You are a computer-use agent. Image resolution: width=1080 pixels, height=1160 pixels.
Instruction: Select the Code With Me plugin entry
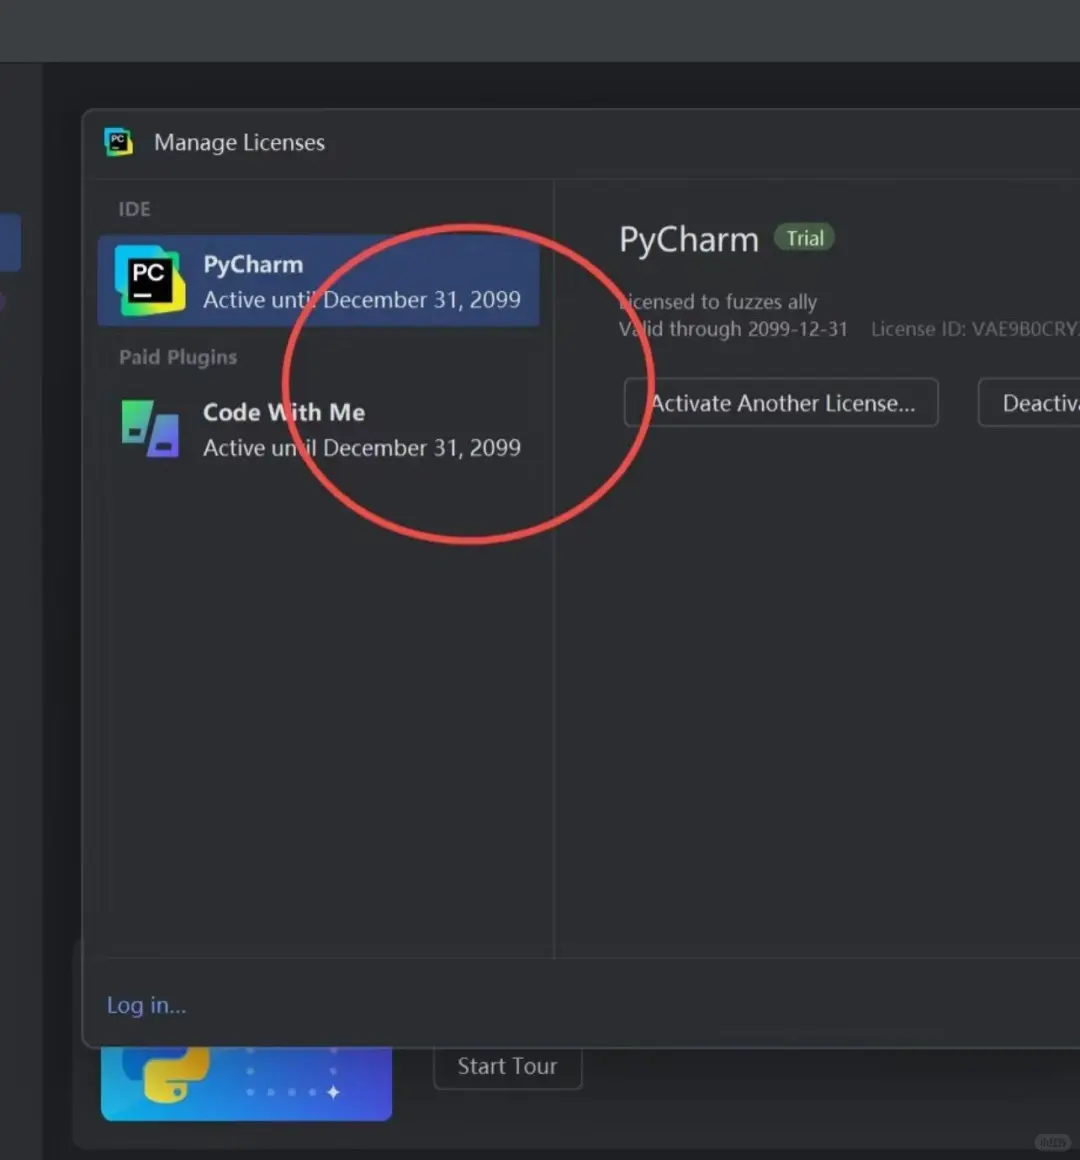pos(318,429)
